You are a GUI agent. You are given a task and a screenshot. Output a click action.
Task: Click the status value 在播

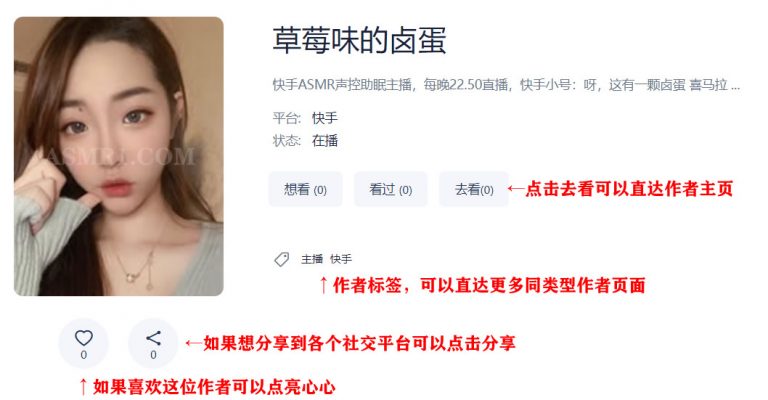(325, 141)
